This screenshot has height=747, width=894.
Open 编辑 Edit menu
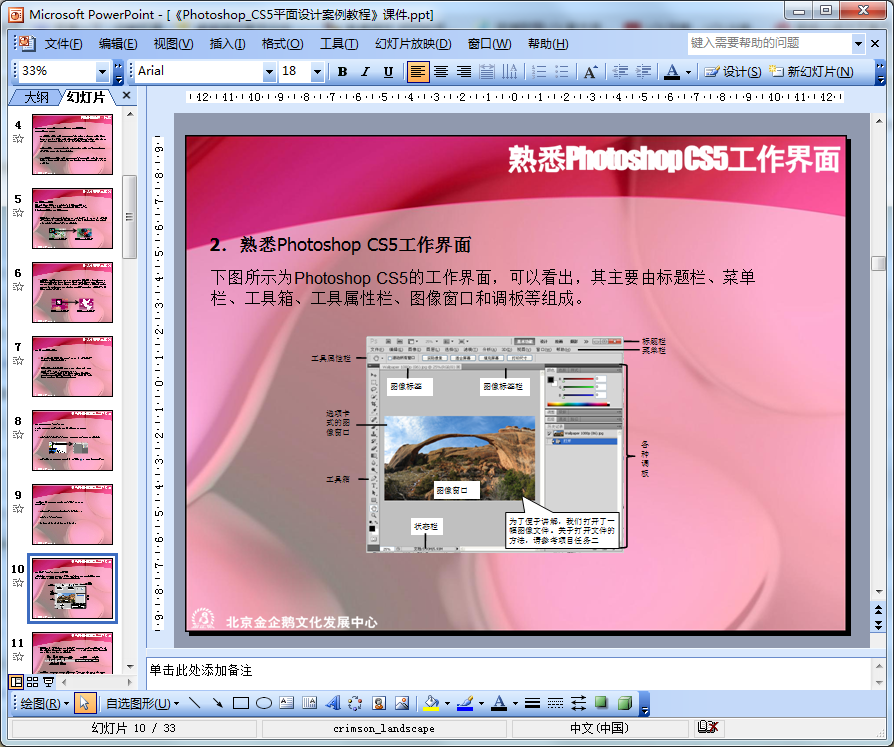[117, 44]
